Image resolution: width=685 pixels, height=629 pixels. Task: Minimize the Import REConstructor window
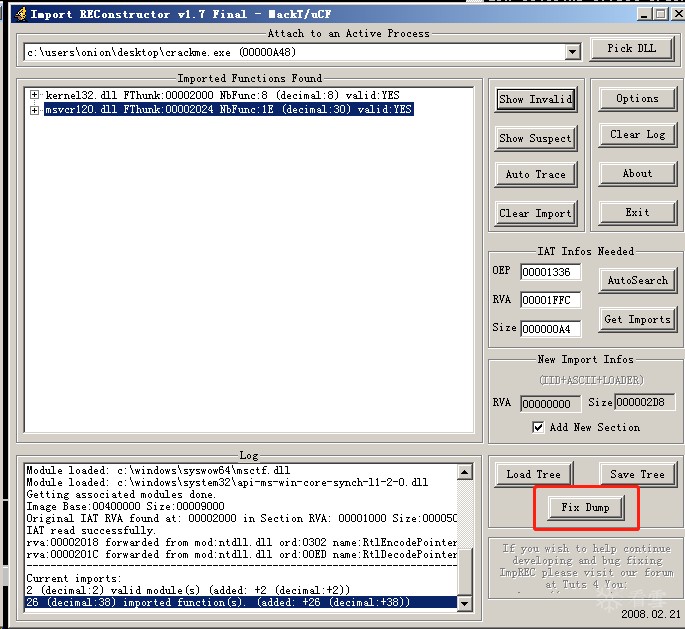point(645,14)
